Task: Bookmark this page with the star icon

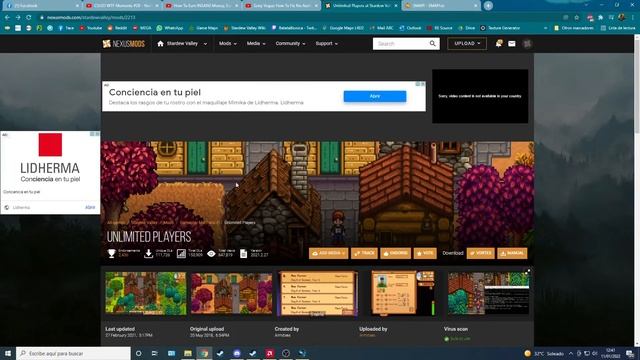Action: point(576,18)
